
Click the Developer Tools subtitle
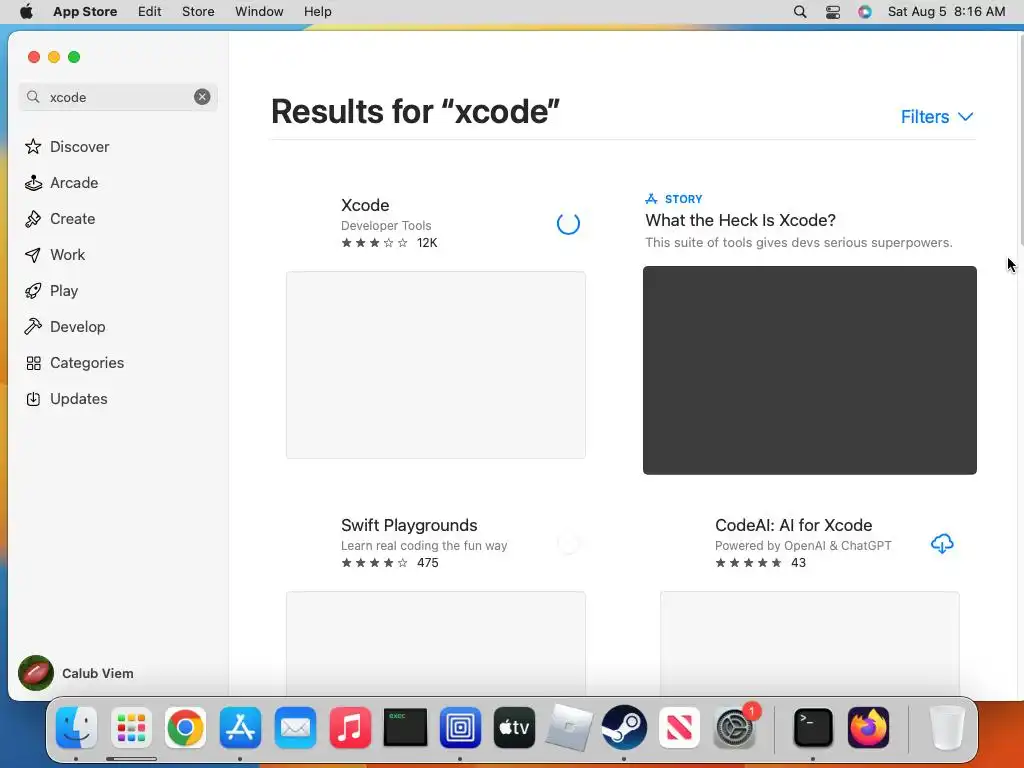tap(386, 225)
